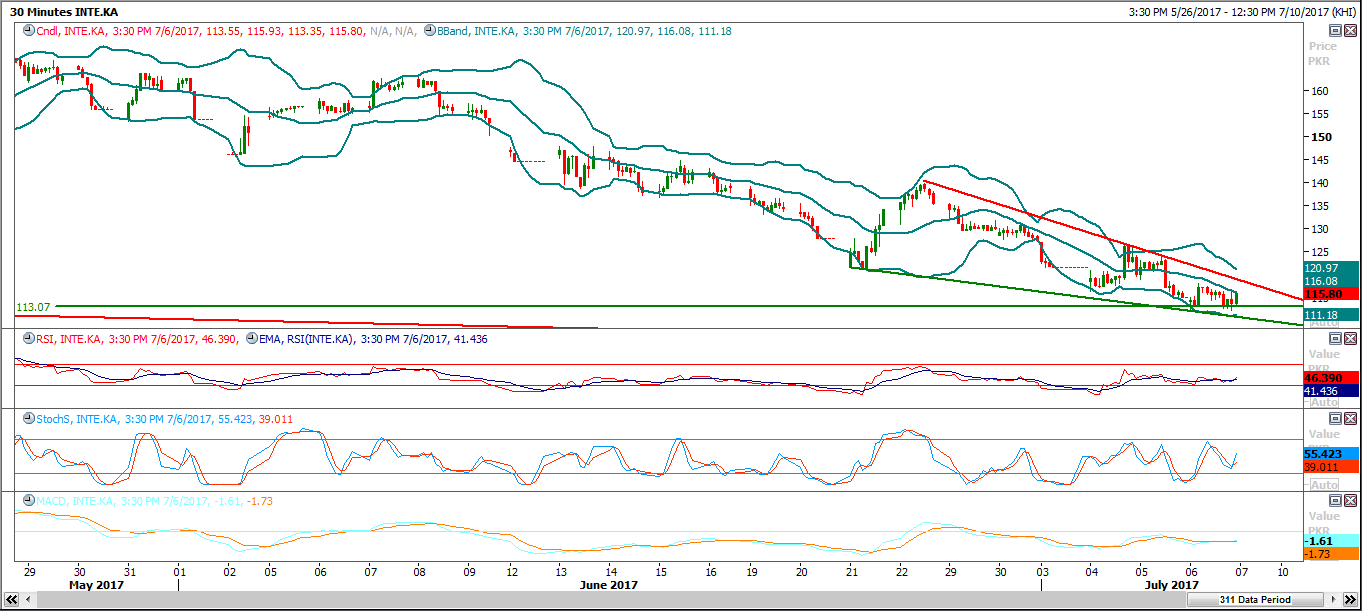
Task: Click the 113.07 horizontal support line label
Action: pyautogui.click(x=33, y=306)
